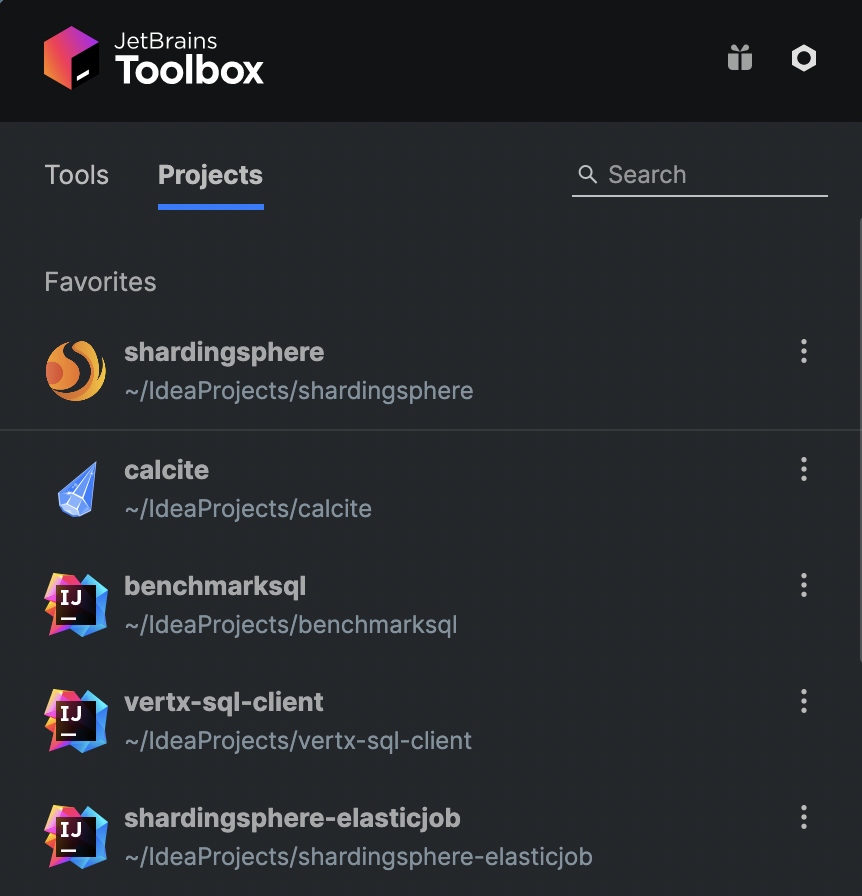Viewport: 862px width, 896px height.
Task: Click path ~/IdeaProjects/shardingsphere-elasticjob
Action: click(x=358, y=857)
